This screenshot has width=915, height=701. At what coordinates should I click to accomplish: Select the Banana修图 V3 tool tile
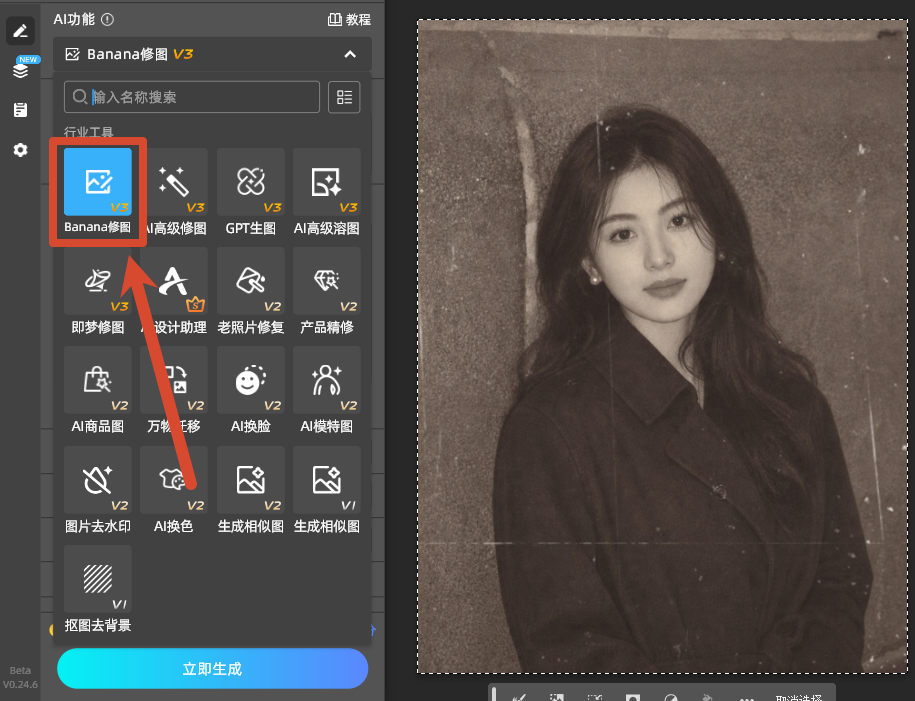tap(97, 182)
